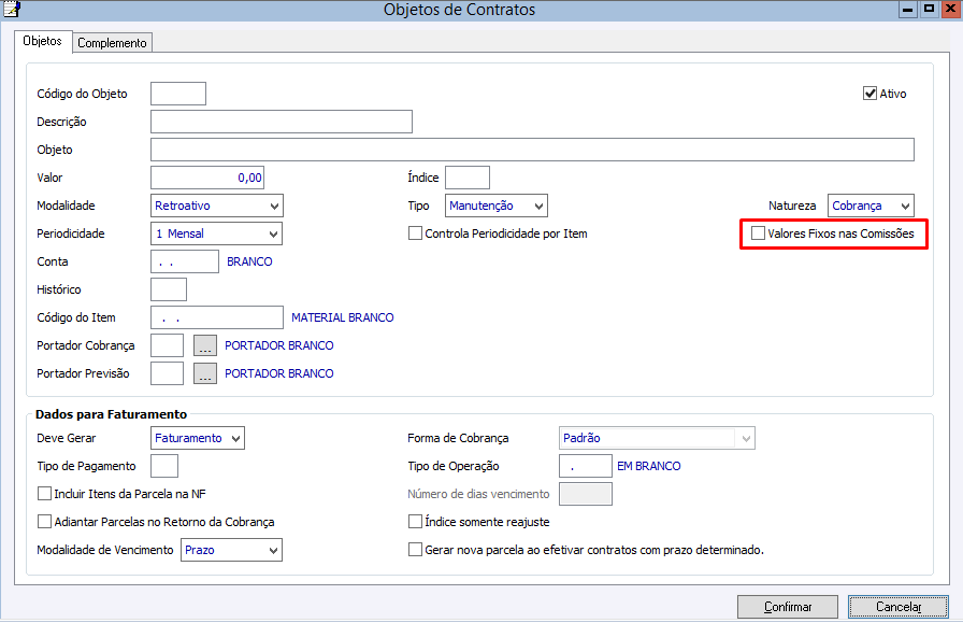The height and width of the screenshot is (625, 963).
Task: Click the window icon in the title bar
Action: pyautogui.click(x=11, y=9)
